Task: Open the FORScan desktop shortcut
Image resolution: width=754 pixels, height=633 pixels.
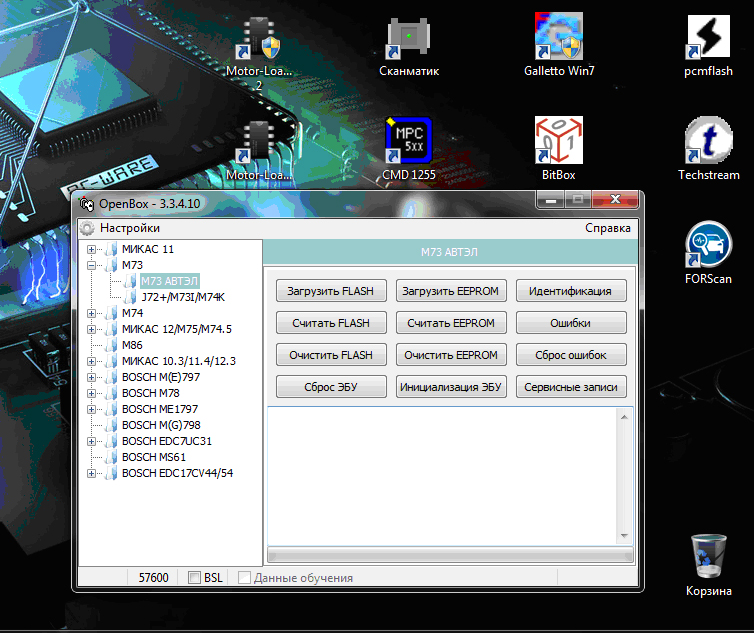Action: coord(709,247)
